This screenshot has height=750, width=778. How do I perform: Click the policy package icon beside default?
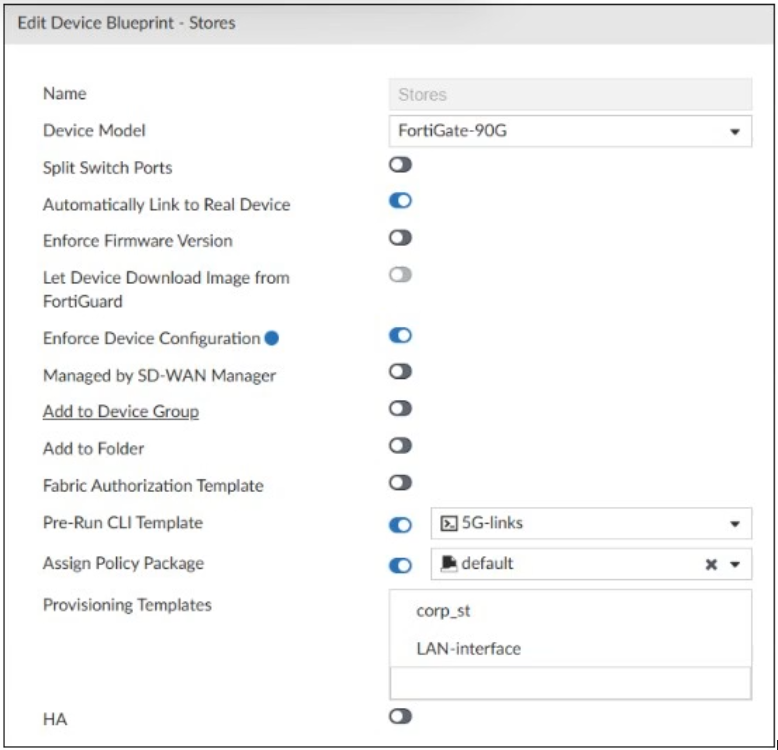[x=449, y=564]
